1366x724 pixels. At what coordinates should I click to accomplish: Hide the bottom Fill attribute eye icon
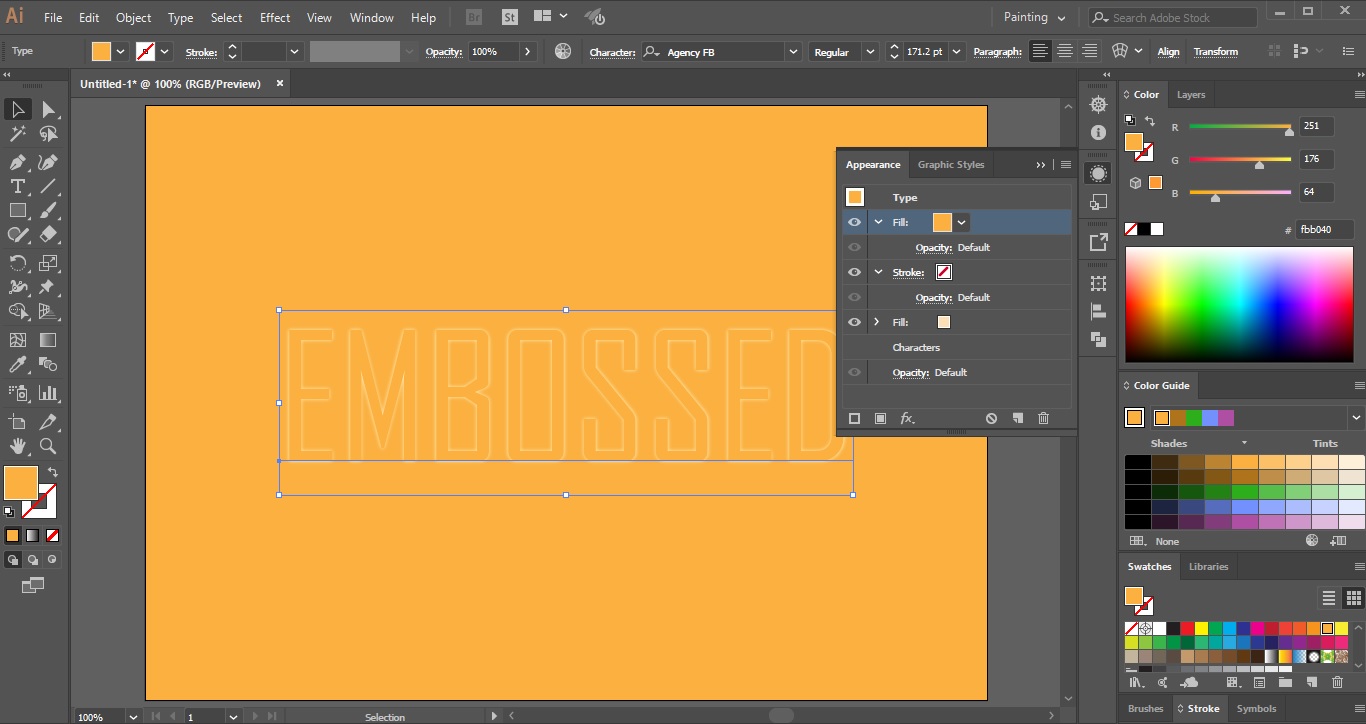(x=854, y=322)
